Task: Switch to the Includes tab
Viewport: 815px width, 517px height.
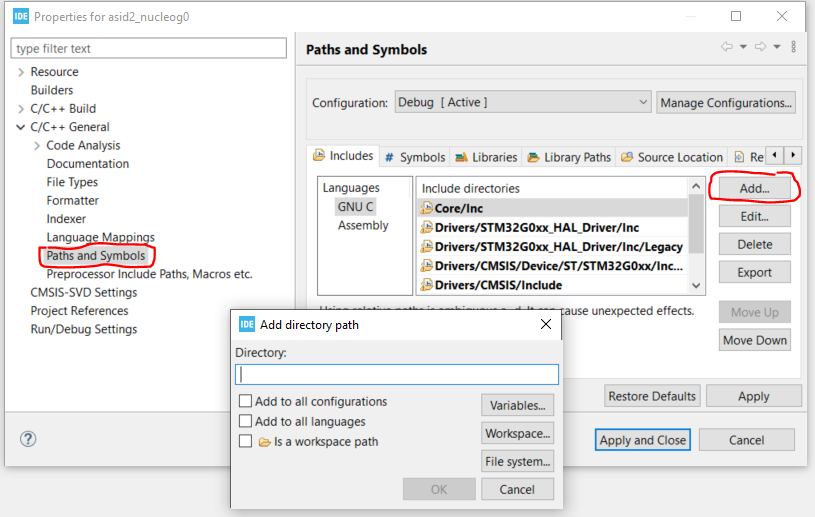Action: [x=344, y=155]
